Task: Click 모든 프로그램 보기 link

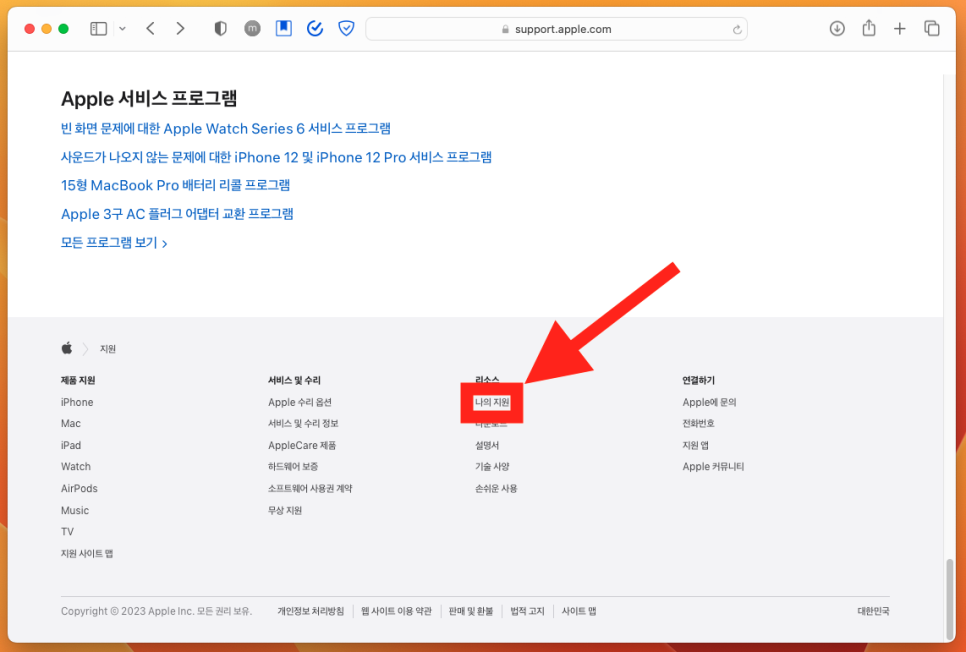Action: coord(114,243)
